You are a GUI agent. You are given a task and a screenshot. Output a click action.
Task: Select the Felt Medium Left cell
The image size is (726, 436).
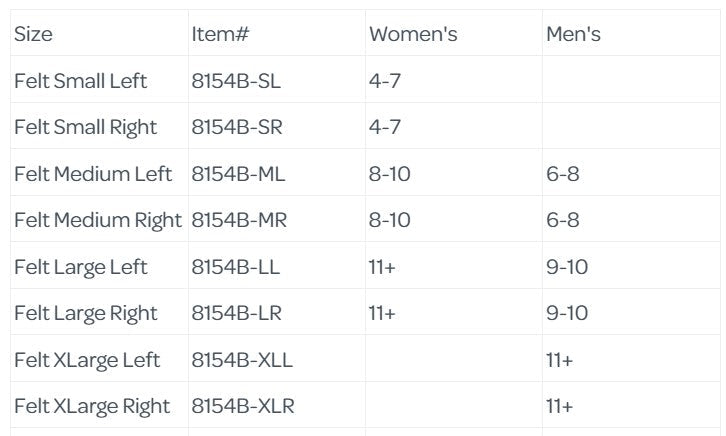pyautogui.click(x=93, y=174)
